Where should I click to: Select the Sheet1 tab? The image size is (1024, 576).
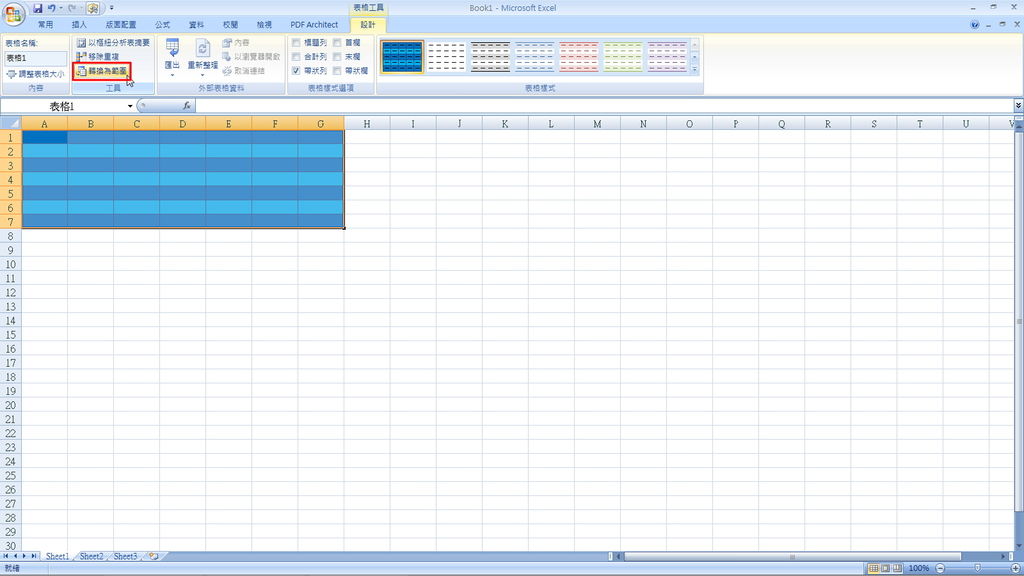[57, 556]
